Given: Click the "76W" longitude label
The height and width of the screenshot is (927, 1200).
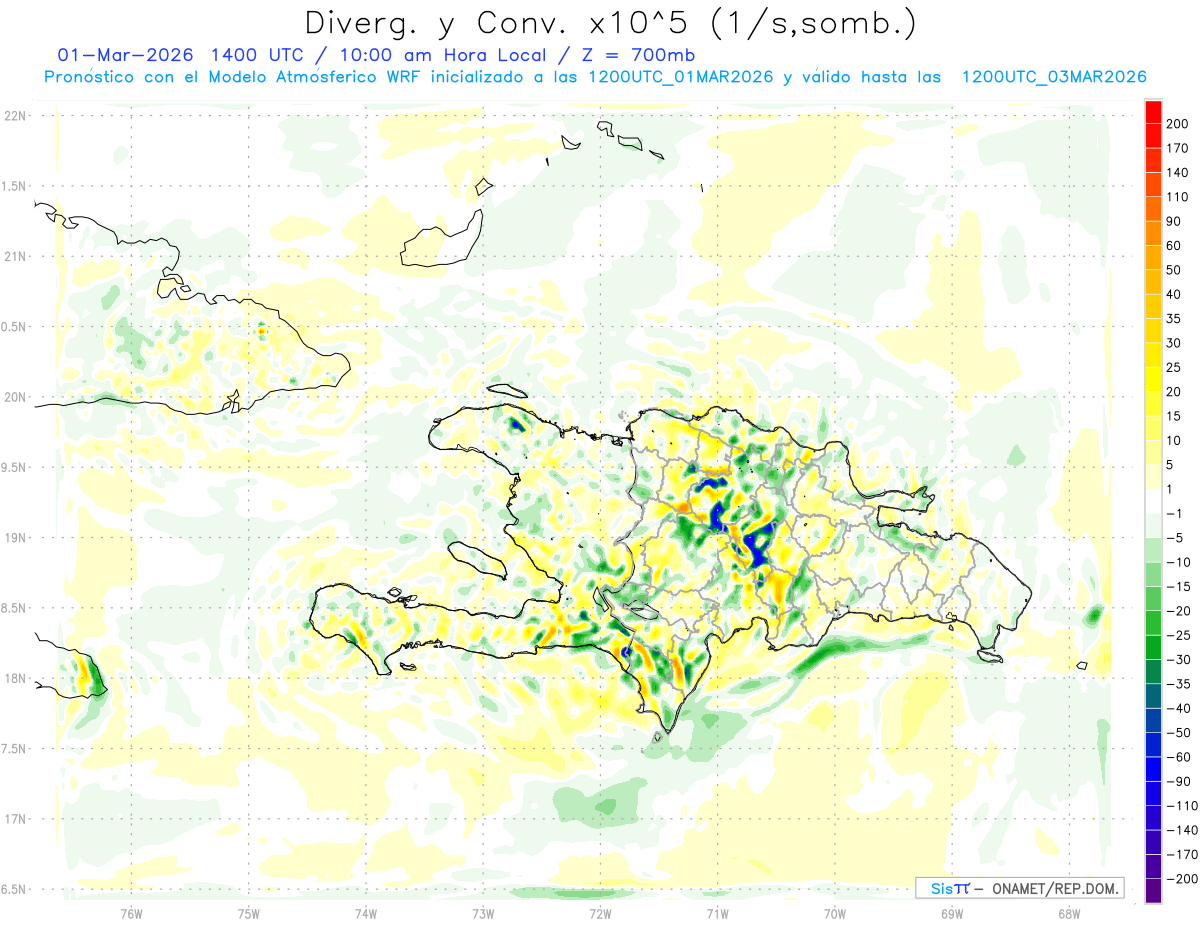Looking at the screenshot, I should click(131, 914).
